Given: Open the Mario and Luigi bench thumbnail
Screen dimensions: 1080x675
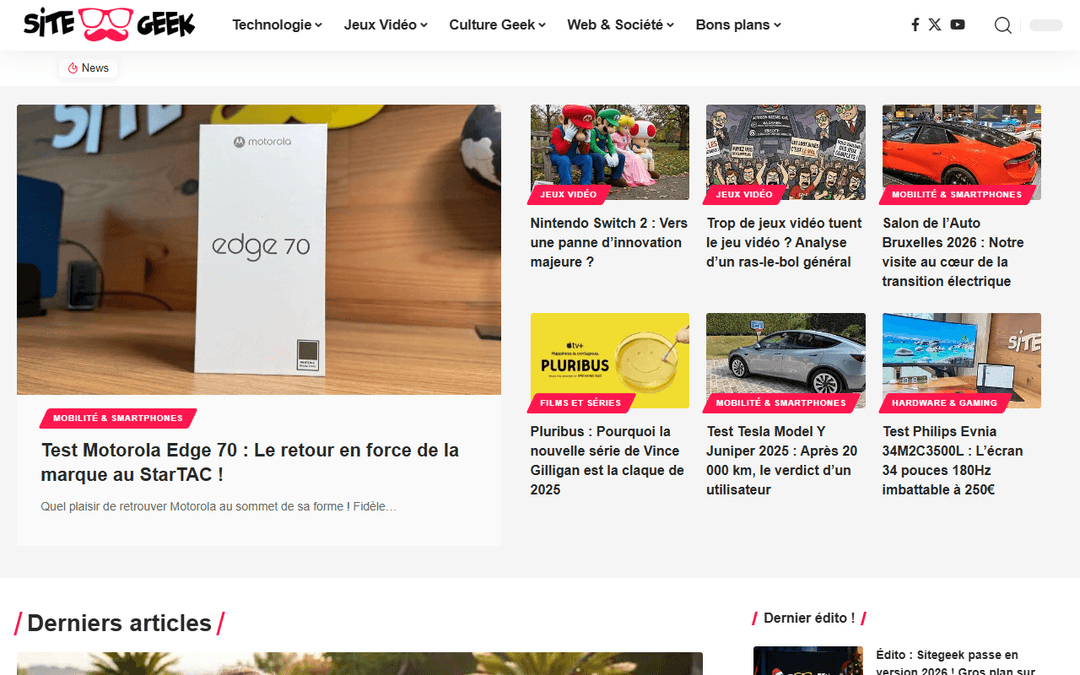Looking at the screenshot, I should pyautogui.click(x=610, y=152).
